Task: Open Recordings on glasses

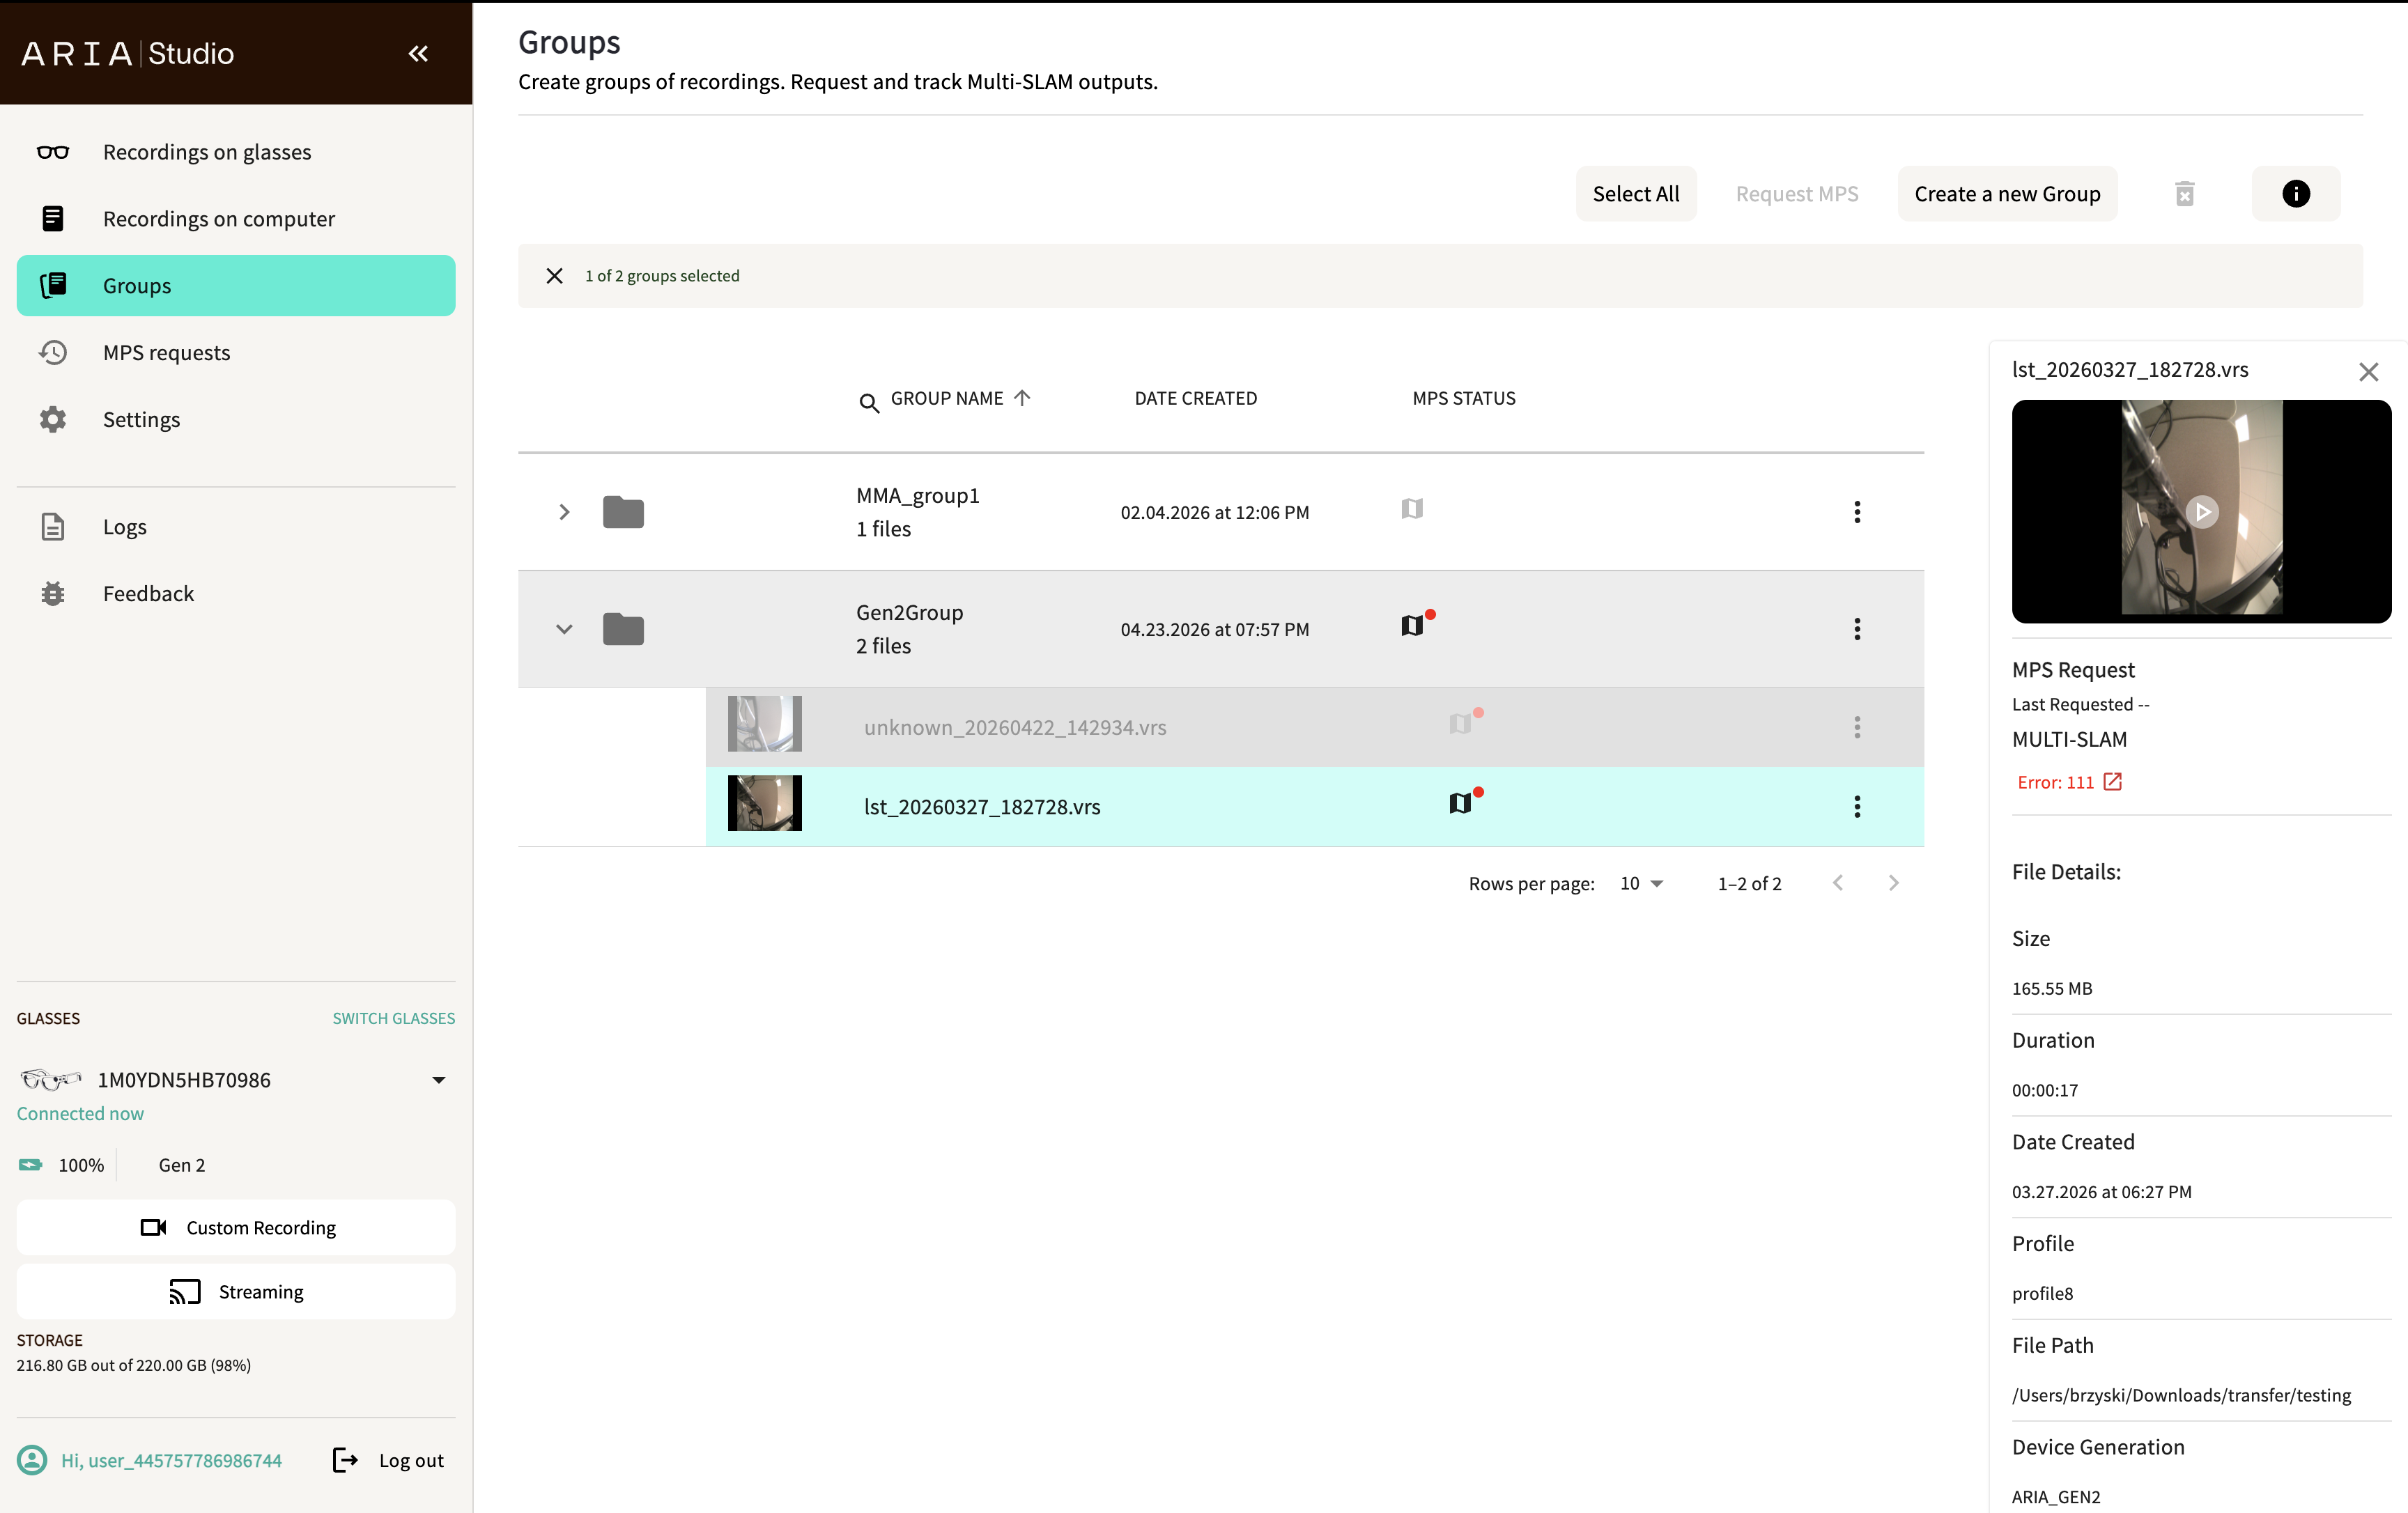Action: pos(236,152)
